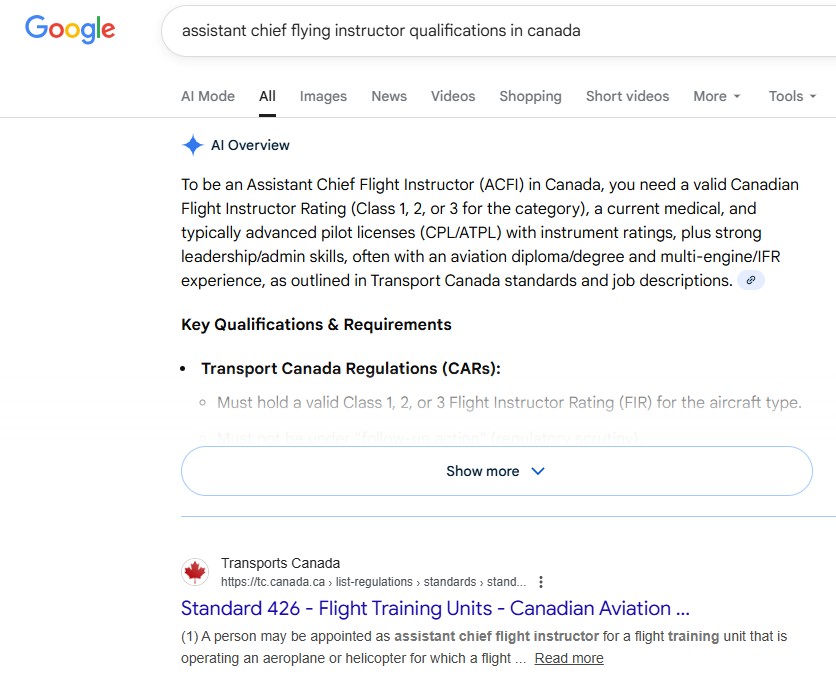Go to the News tab
The height and width of the screenshot is (680, 836).
point(389,96)
